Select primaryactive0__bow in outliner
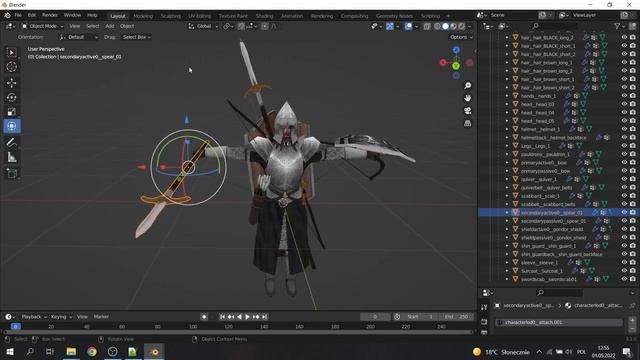This screenshot has height=360, width=640. coord(544,162)
